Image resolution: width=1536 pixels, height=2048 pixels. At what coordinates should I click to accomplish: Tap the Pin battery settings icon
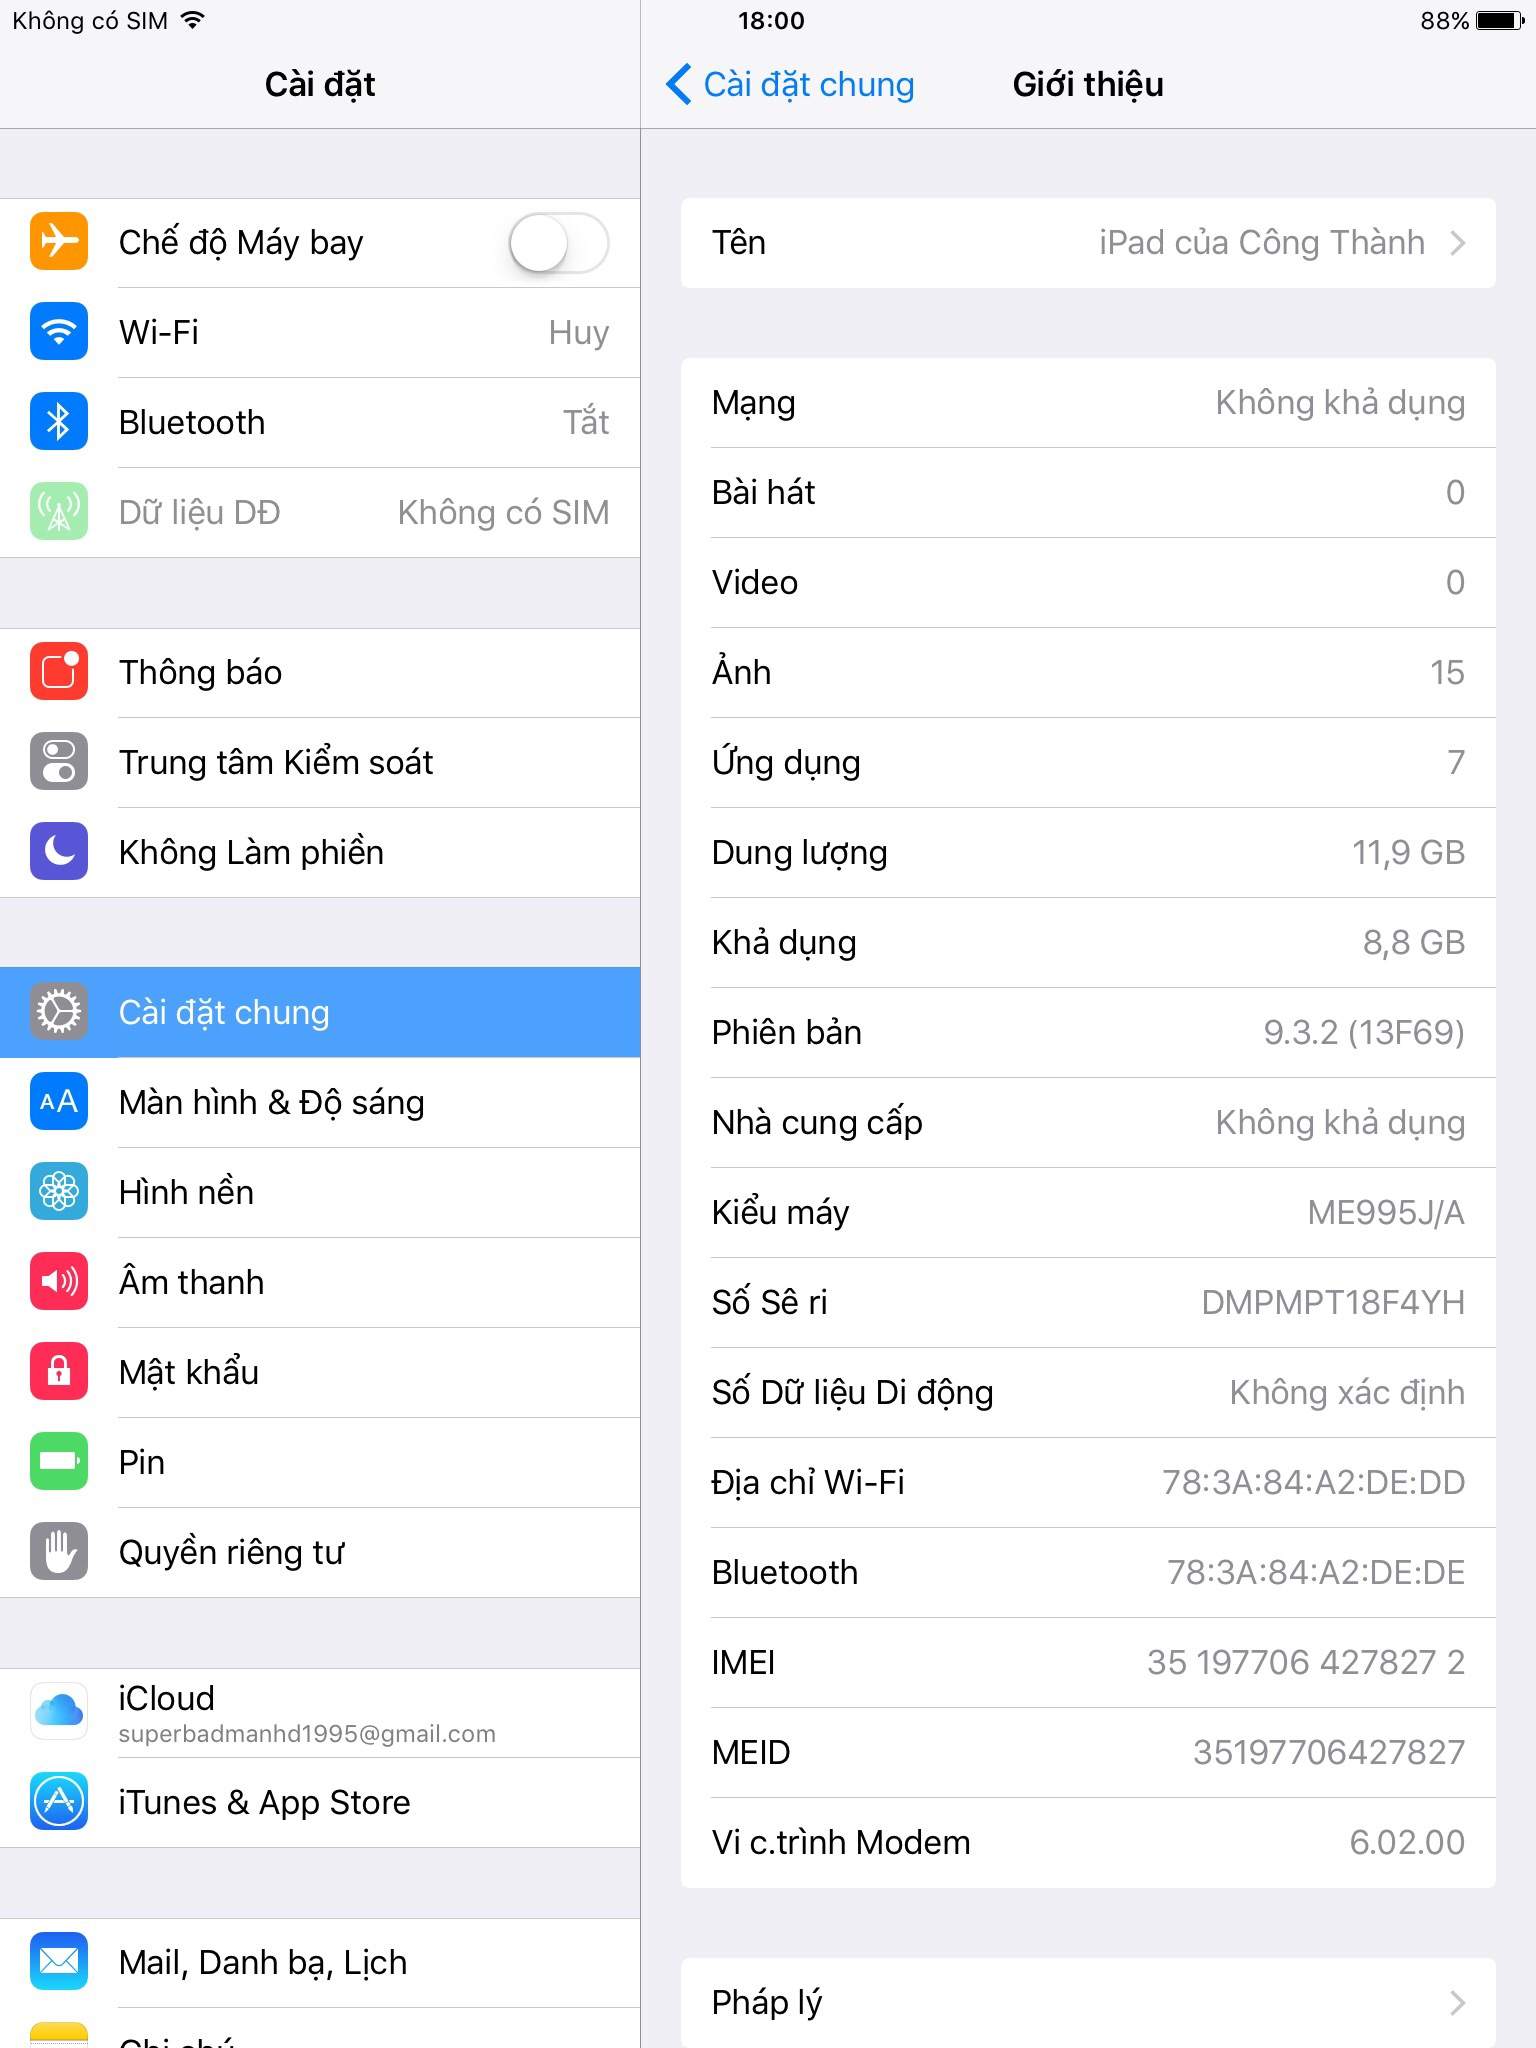pos(59,1462)
